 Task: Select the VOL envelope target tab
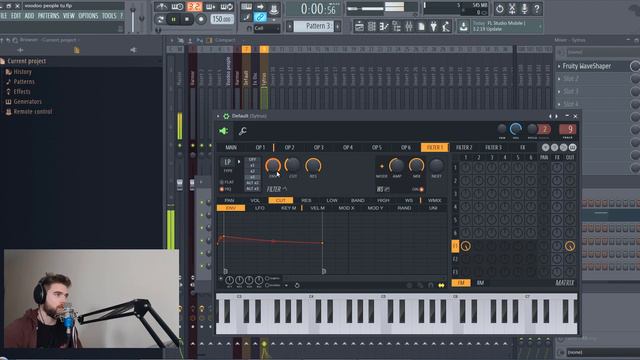(x=255, y=200)
